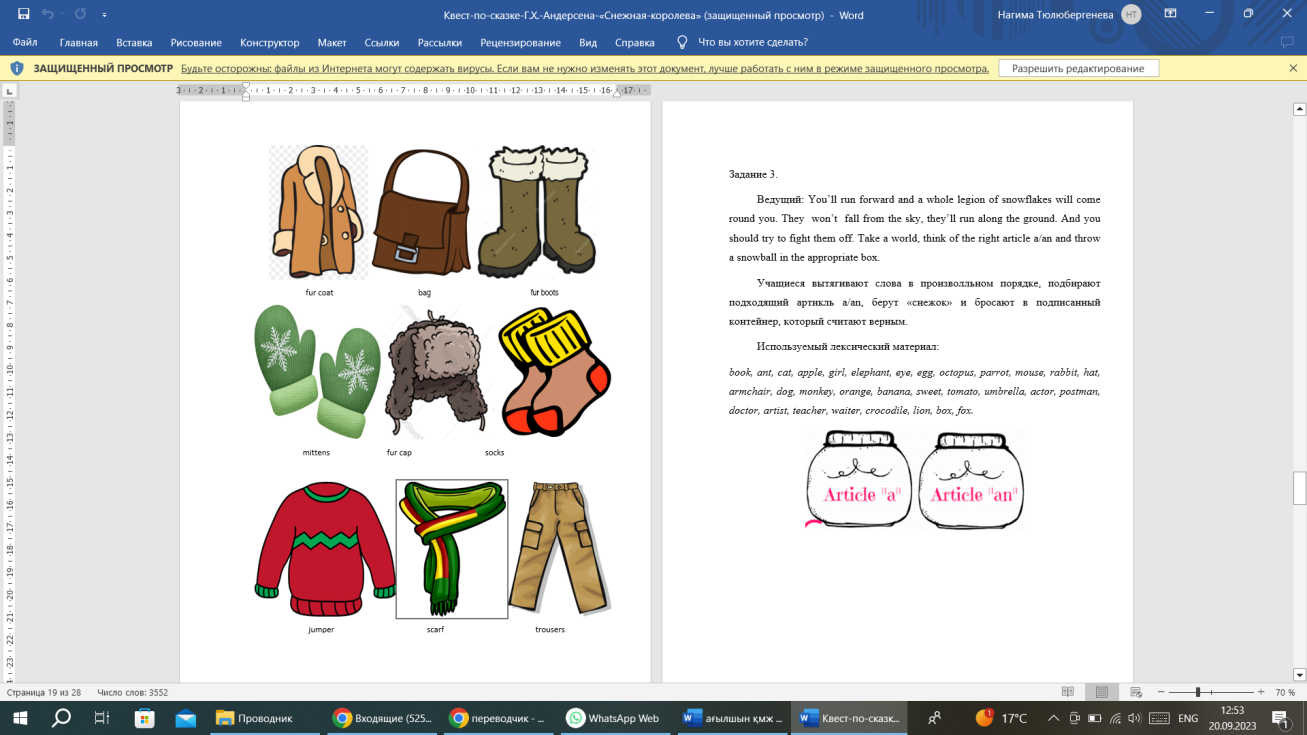Click the zoom slider in status bar
The image size is (1307, 735).
click(1197, 692)
